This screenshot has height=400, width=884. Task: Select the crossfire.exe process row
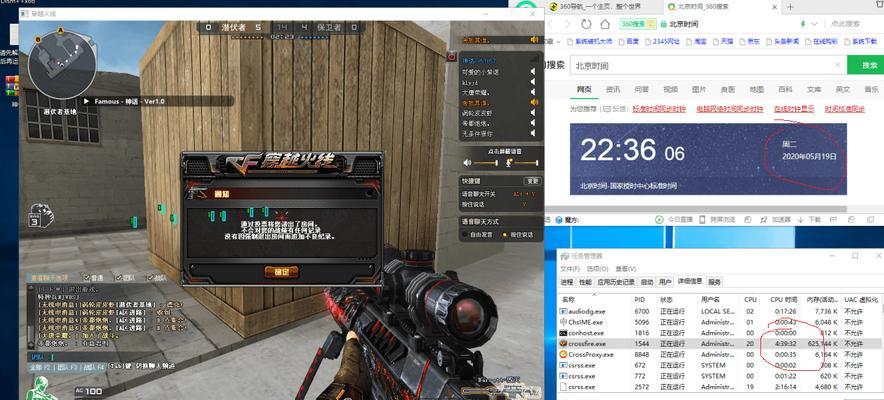719,344
